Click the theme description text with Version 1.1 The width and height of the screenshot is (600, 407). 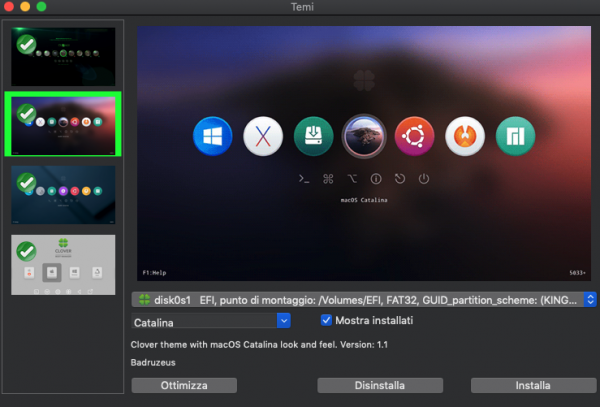[259, 345]
